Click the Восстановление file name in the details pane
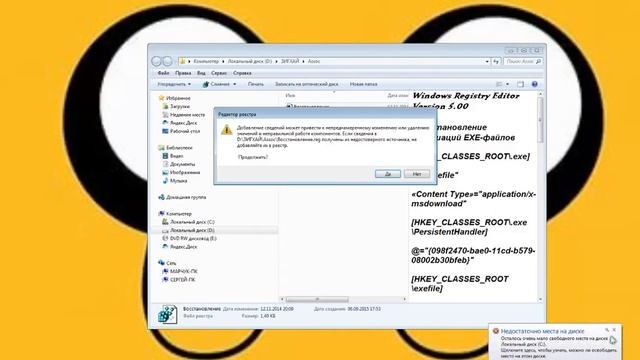This screenshot has height=360, width=640. click(202, 309)
